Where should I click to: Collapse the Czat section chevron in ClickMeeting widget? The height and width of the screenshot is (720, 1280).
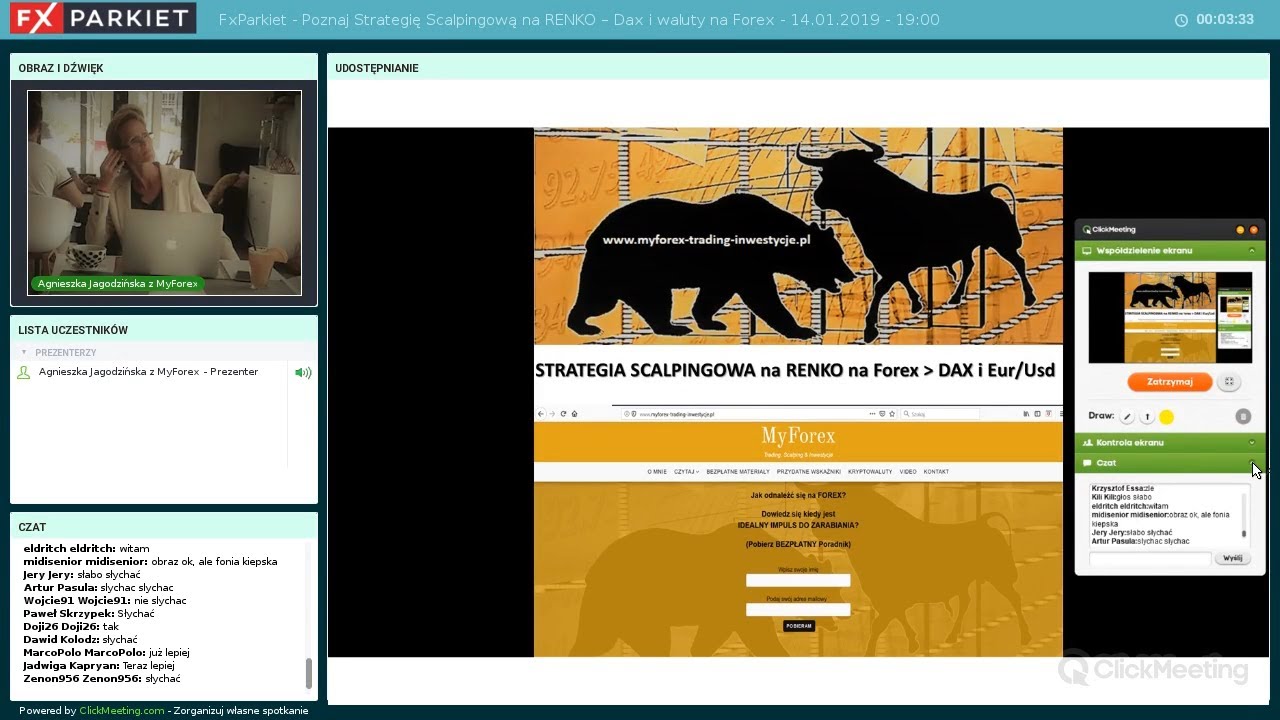[x=1252, y=463]
